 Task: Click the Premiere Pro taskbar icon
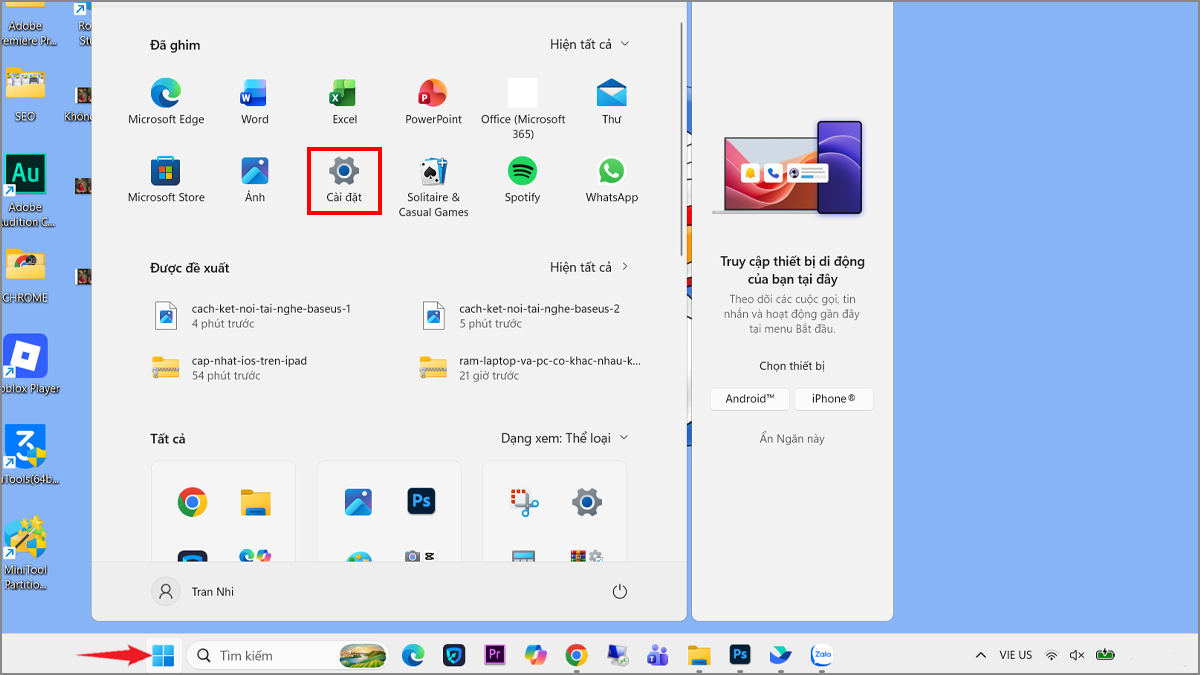tap(493, 655)
